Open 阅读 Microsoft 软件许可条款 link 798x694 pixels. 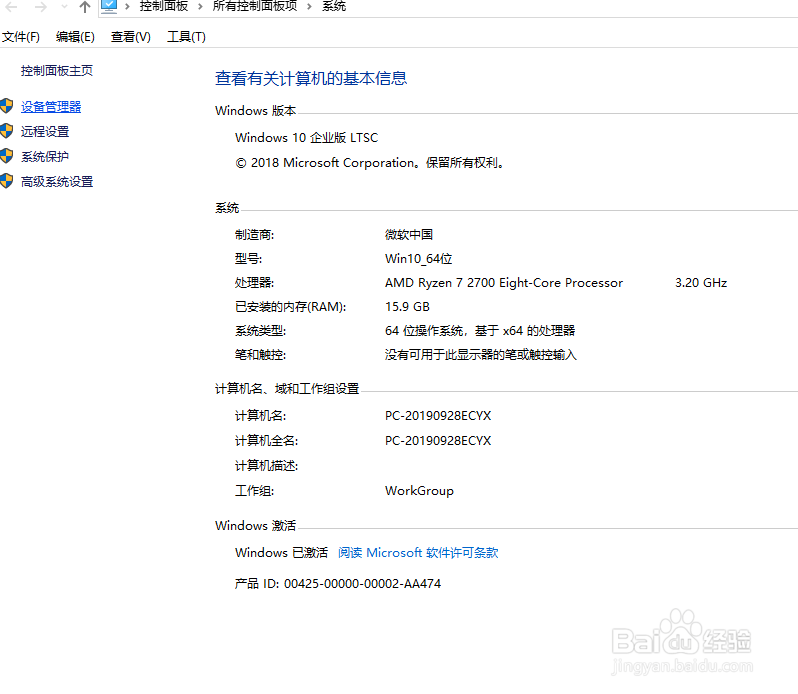418,553
